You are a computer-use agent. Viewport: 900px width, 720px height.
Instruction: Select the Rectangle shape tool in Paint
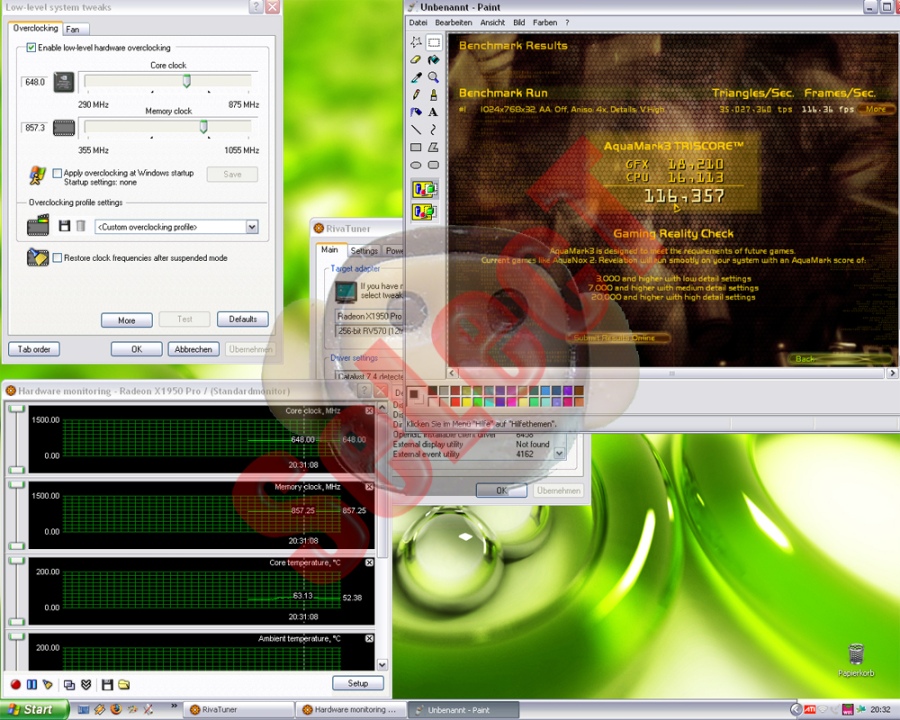pyautogui.click(x=416, y=148)
